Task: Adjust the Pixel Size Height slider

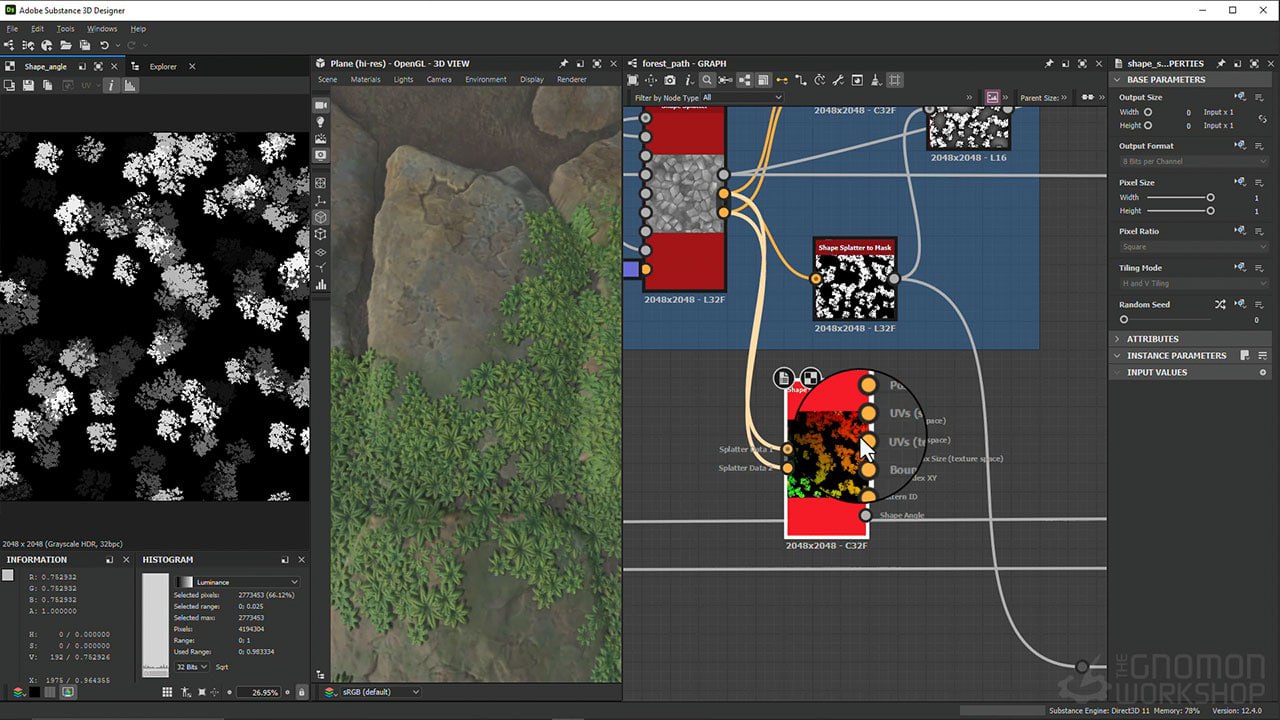Action: click(x=1180, y=211)
